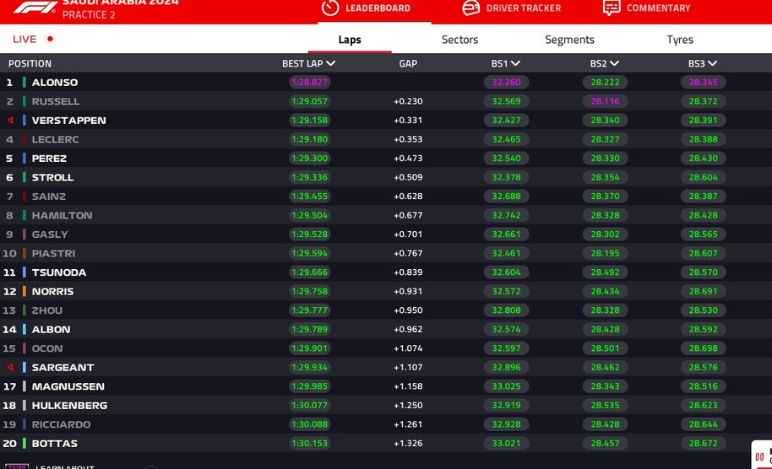Expand the BS3 column dropdown
This screenshot has width=772, height=469.
(712, 64)
